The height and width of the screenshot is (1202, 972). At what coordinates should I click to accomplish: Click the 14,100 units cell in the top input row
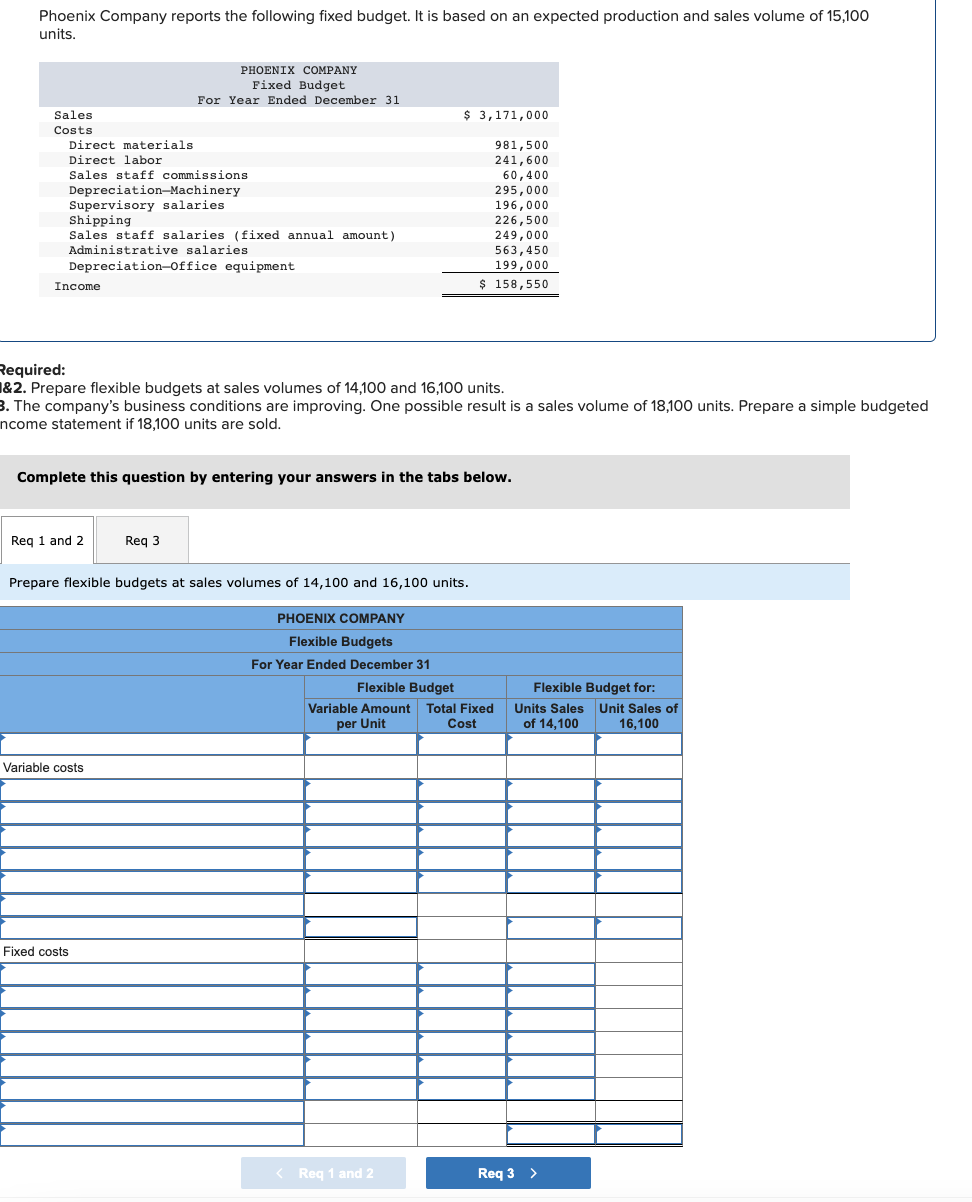click(551, 744)
